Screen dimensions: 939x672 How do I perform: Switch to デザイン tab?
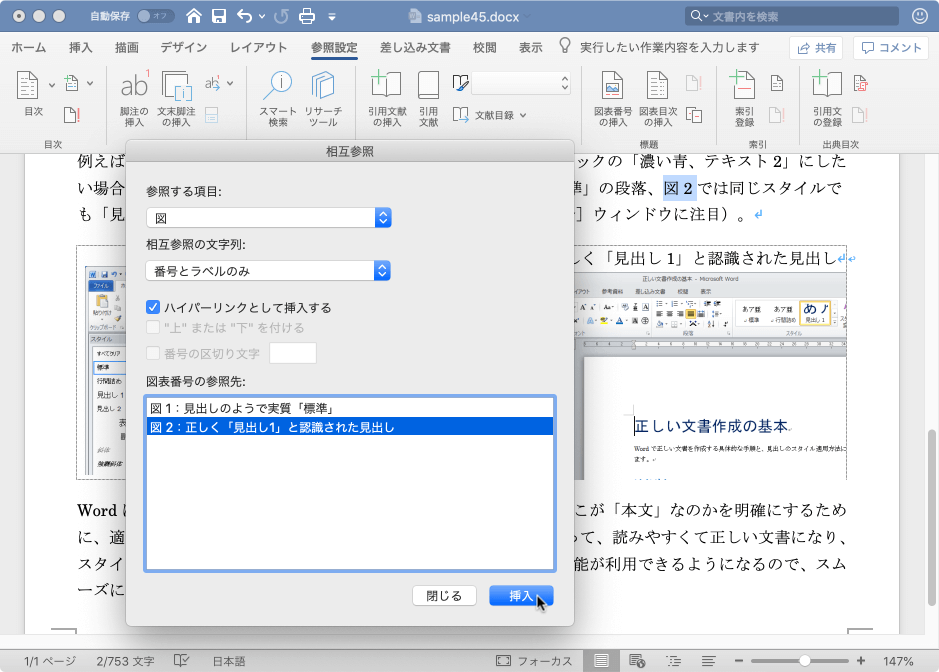[x=183, y=47]
